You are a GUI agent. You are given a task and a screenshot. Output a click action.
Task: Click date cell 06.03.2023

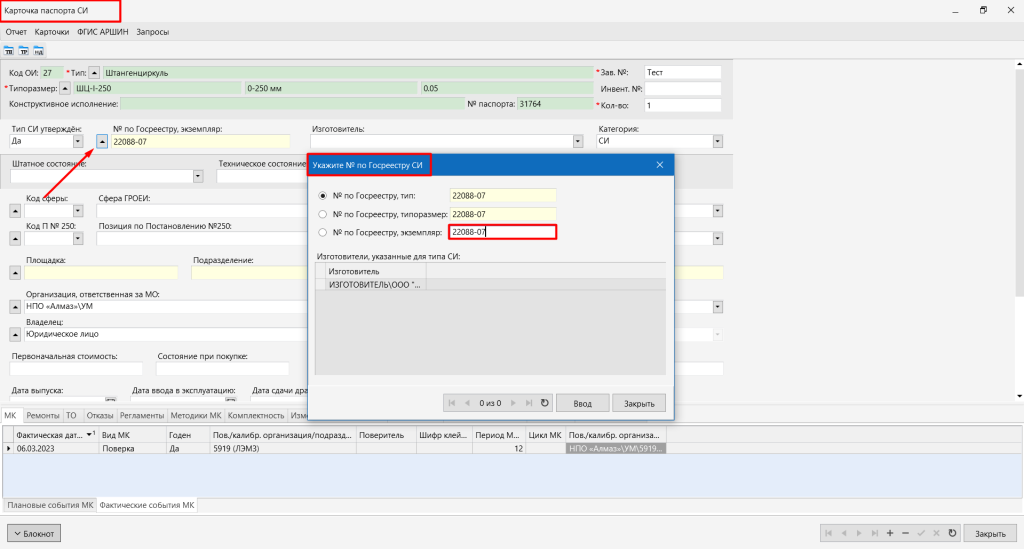click(x=56, y=448)
